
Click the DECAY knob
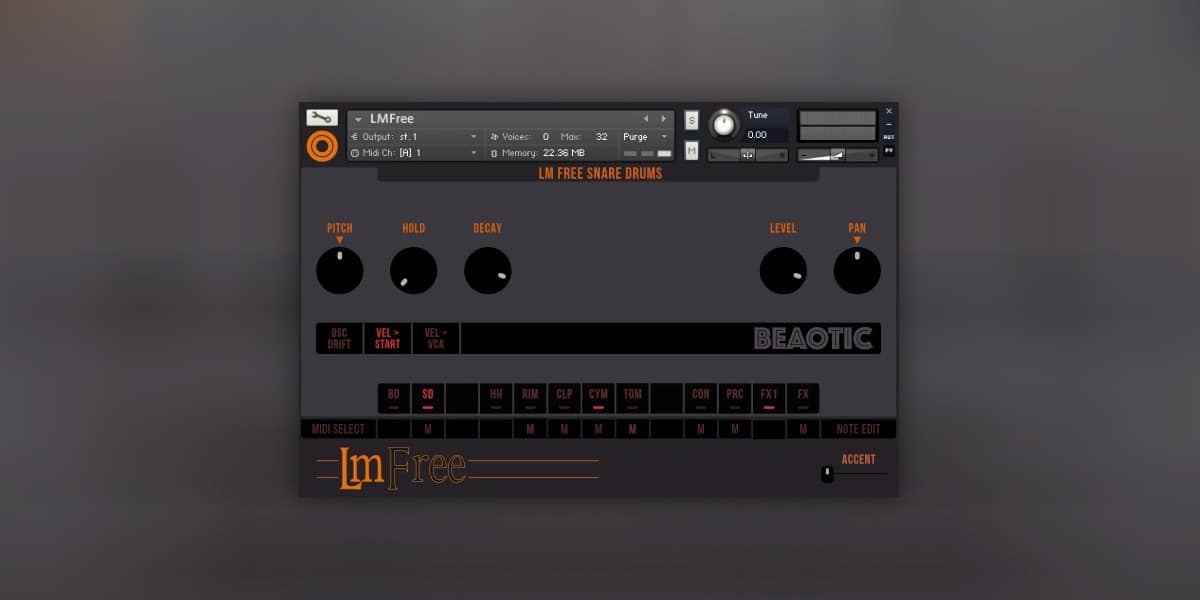[488, 271]
